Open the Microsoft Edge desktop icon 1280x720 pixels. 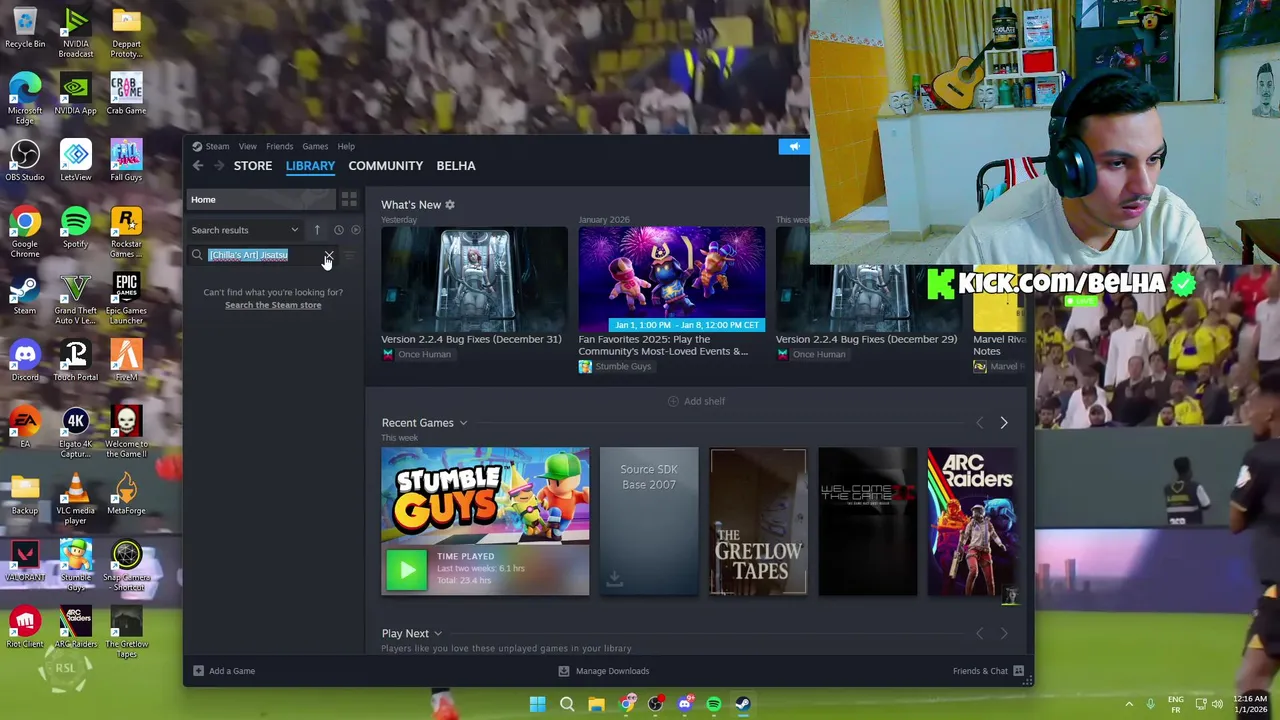[25, 99]
